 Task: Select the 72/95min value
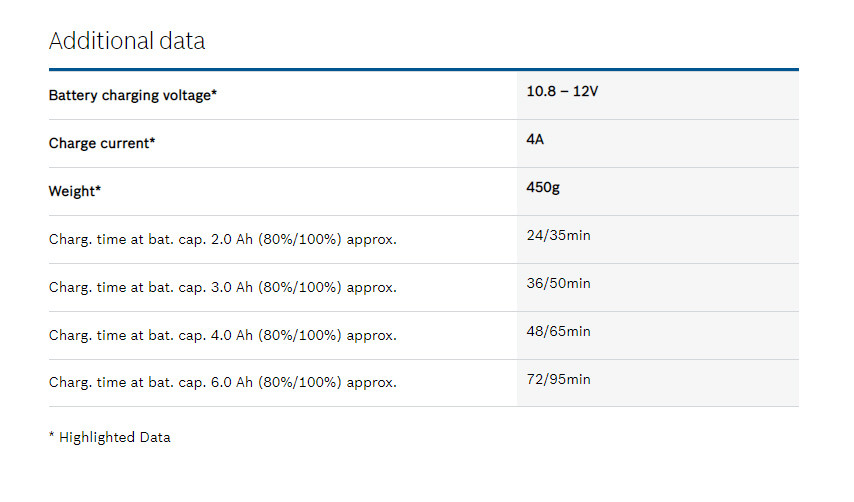[x=558, y=379]
